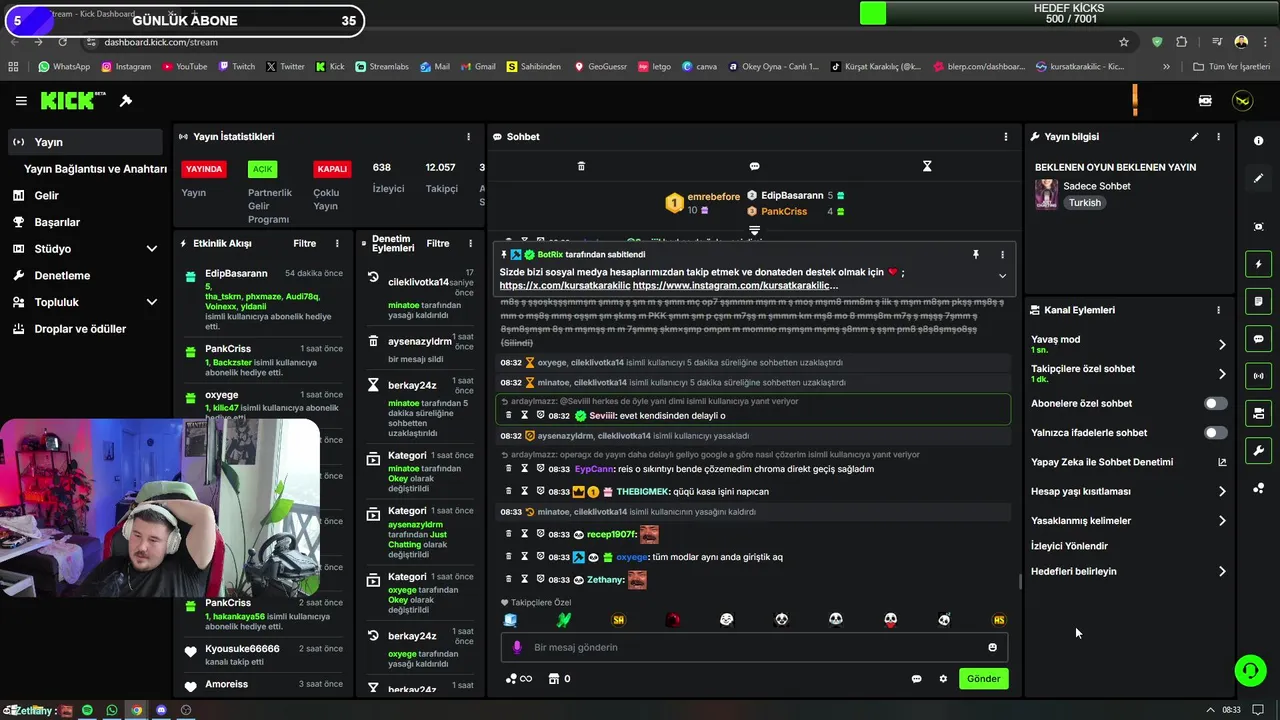The width and height of the screenshot is (1280, 720).
Task: Open chat settings gear icon
Action: pyautogui.click(x=943, y=679)
